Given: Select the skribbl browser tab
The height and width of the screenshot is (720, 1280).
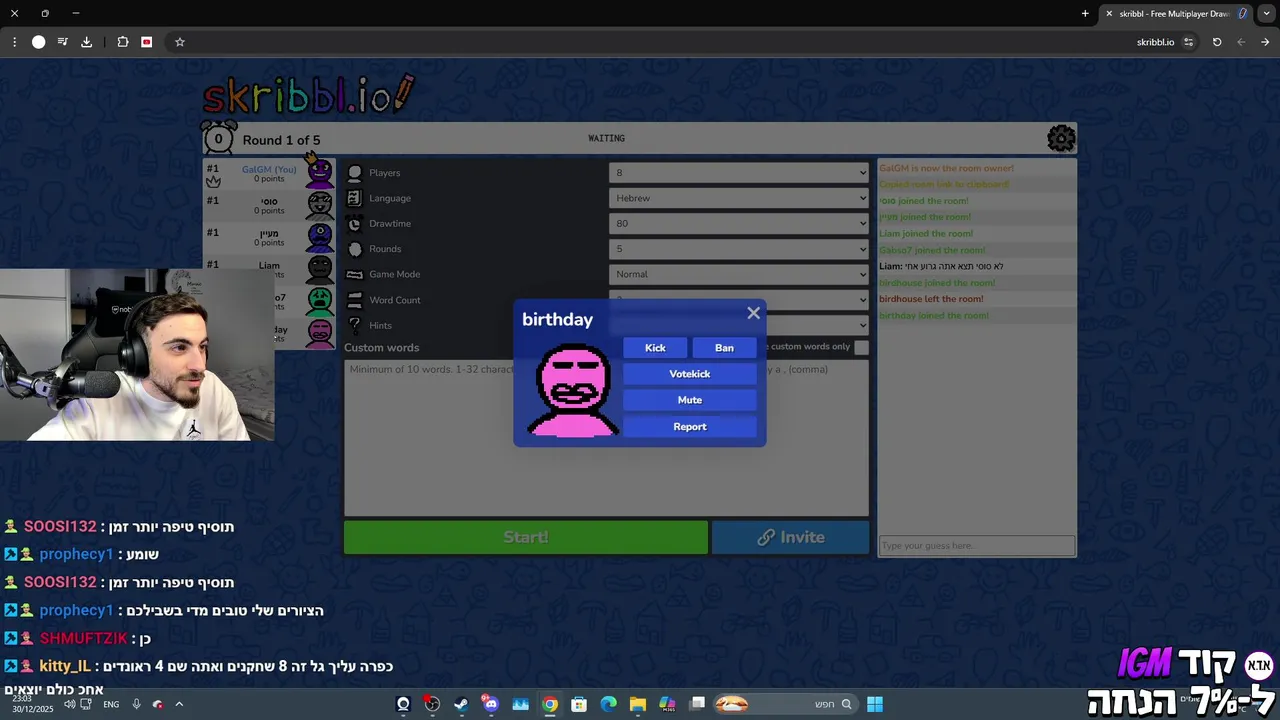Looking at the screenshot, I should (1176, 14).
